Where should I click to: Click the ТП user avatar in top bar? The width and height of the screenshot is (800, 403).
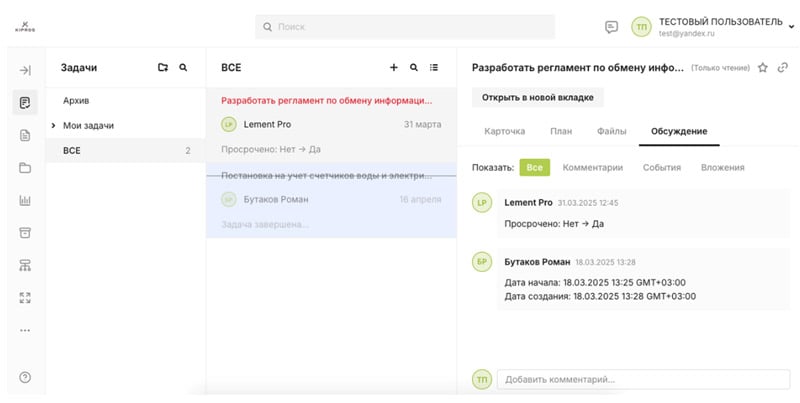[641, 27]
